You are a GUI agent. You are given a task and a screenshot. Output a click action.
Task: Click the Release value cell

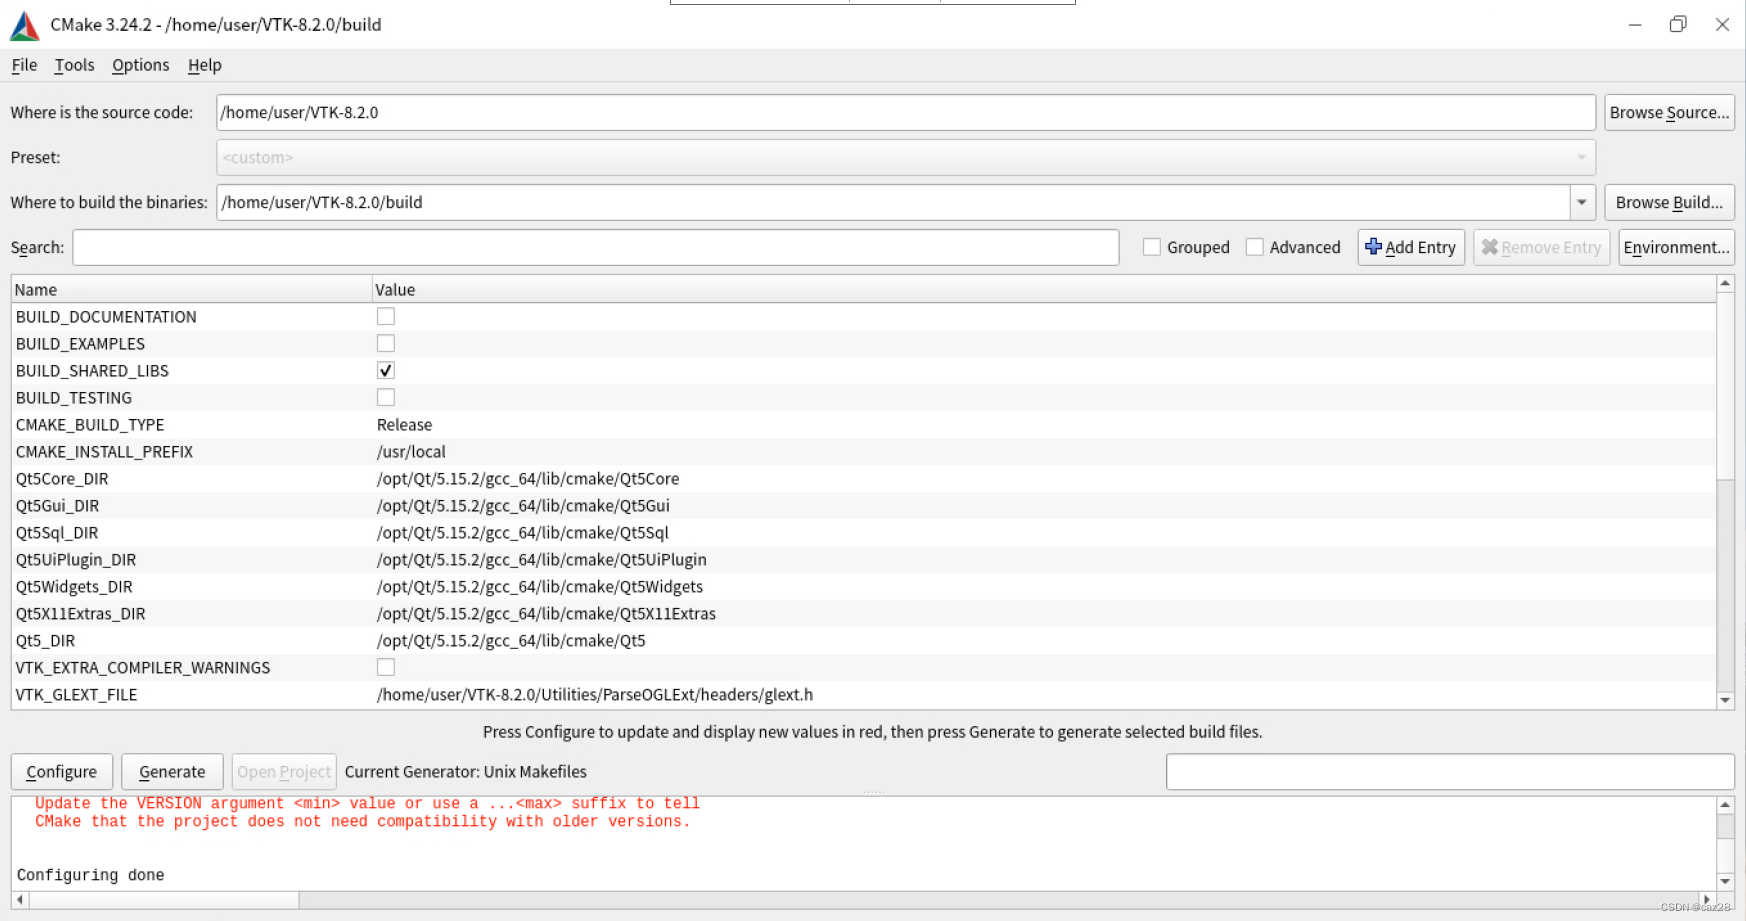point(404,425)
